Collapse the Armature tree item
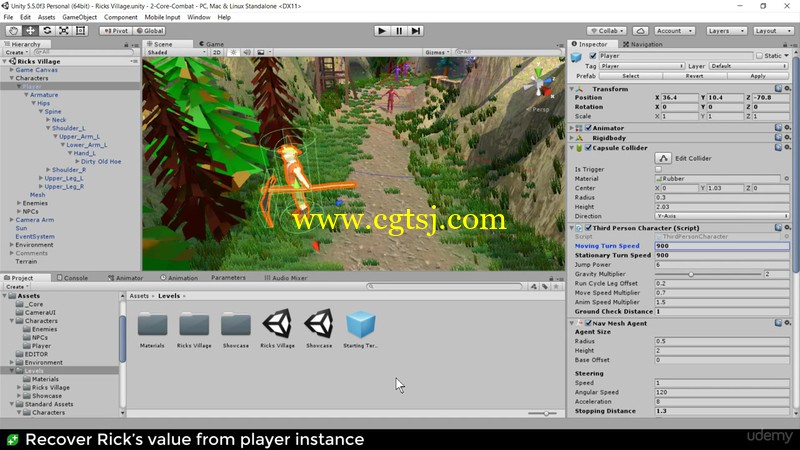This screenshot has width=800, height=450. tap(26, 95)
